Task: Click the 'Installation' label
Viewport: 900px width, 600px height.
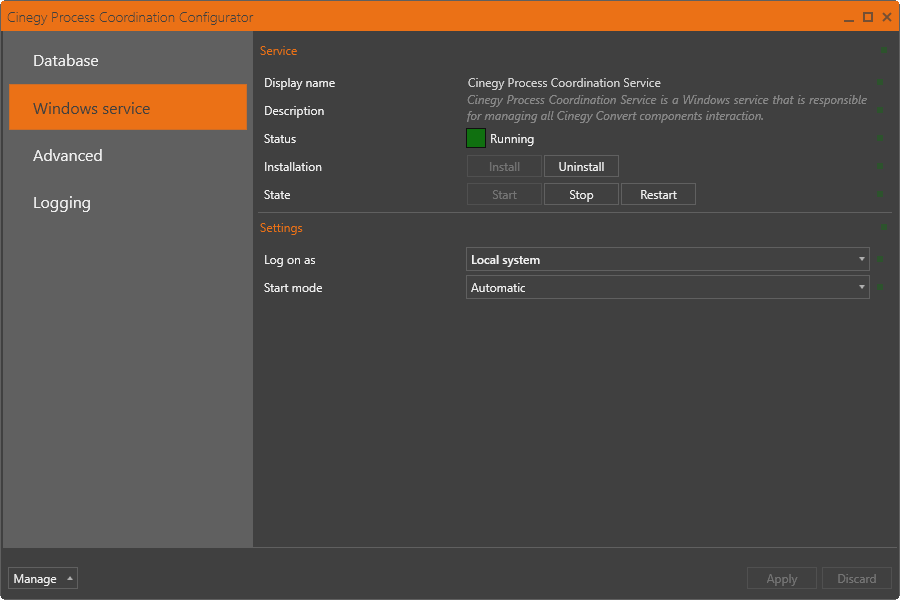Action: 292,167
